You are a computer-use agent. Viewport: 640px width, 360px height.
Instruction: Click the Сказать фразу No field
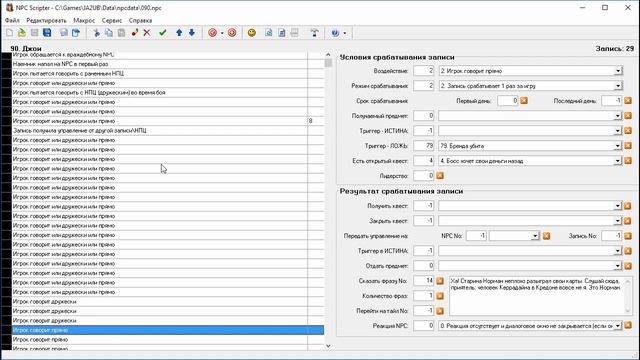click(x=424, y=281)
